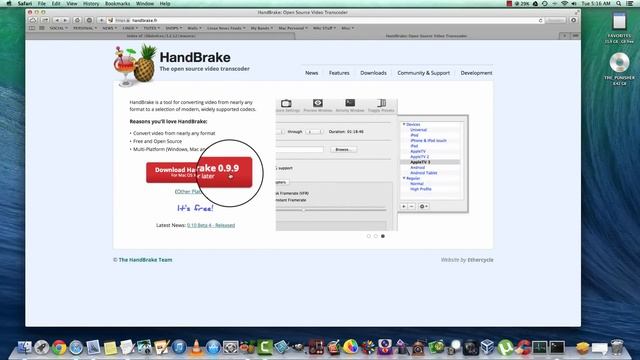Open the News page on HandBrake site
Screen dimensions: 640x360
[311, 73]
